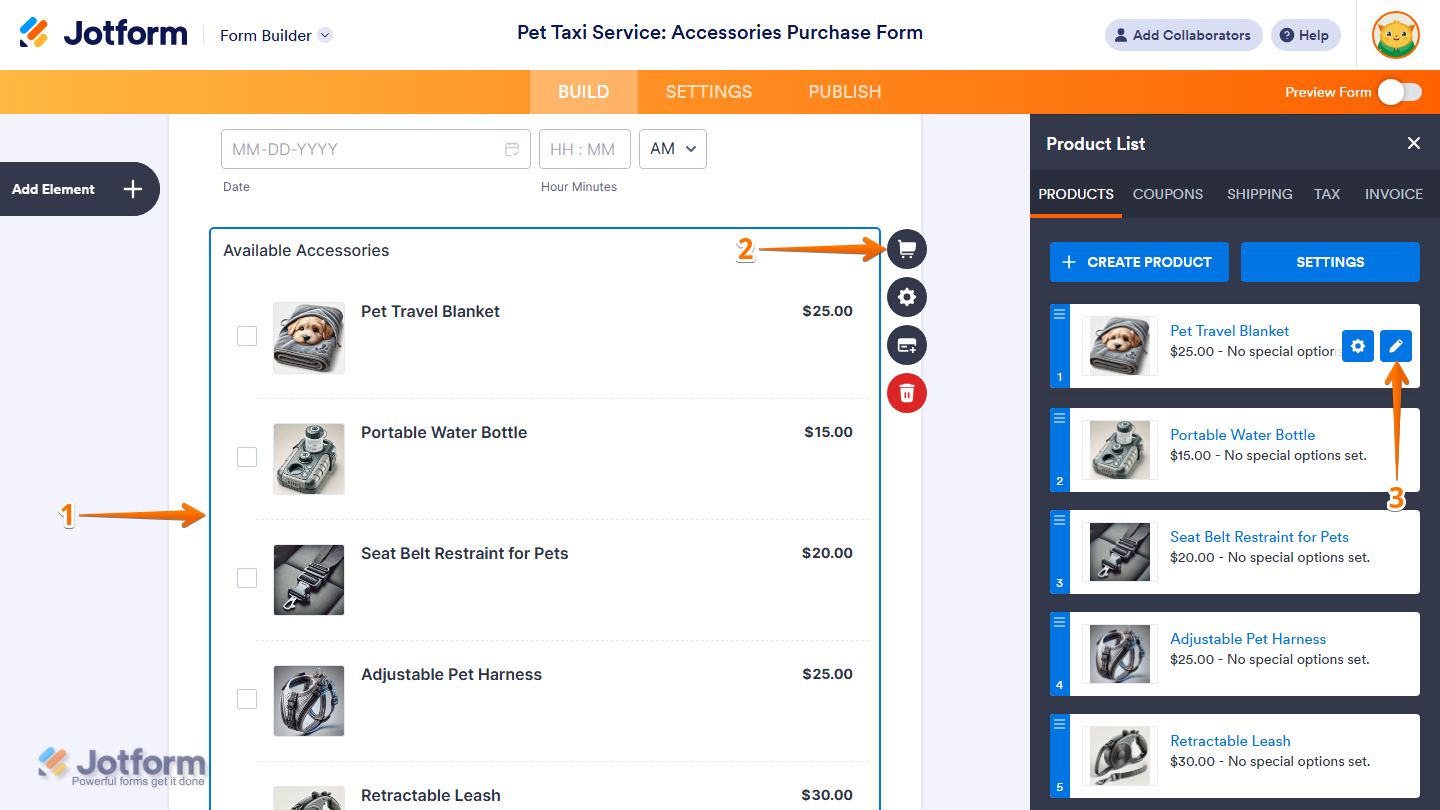Click the shopping cart products icon

[x=907, y=249]
